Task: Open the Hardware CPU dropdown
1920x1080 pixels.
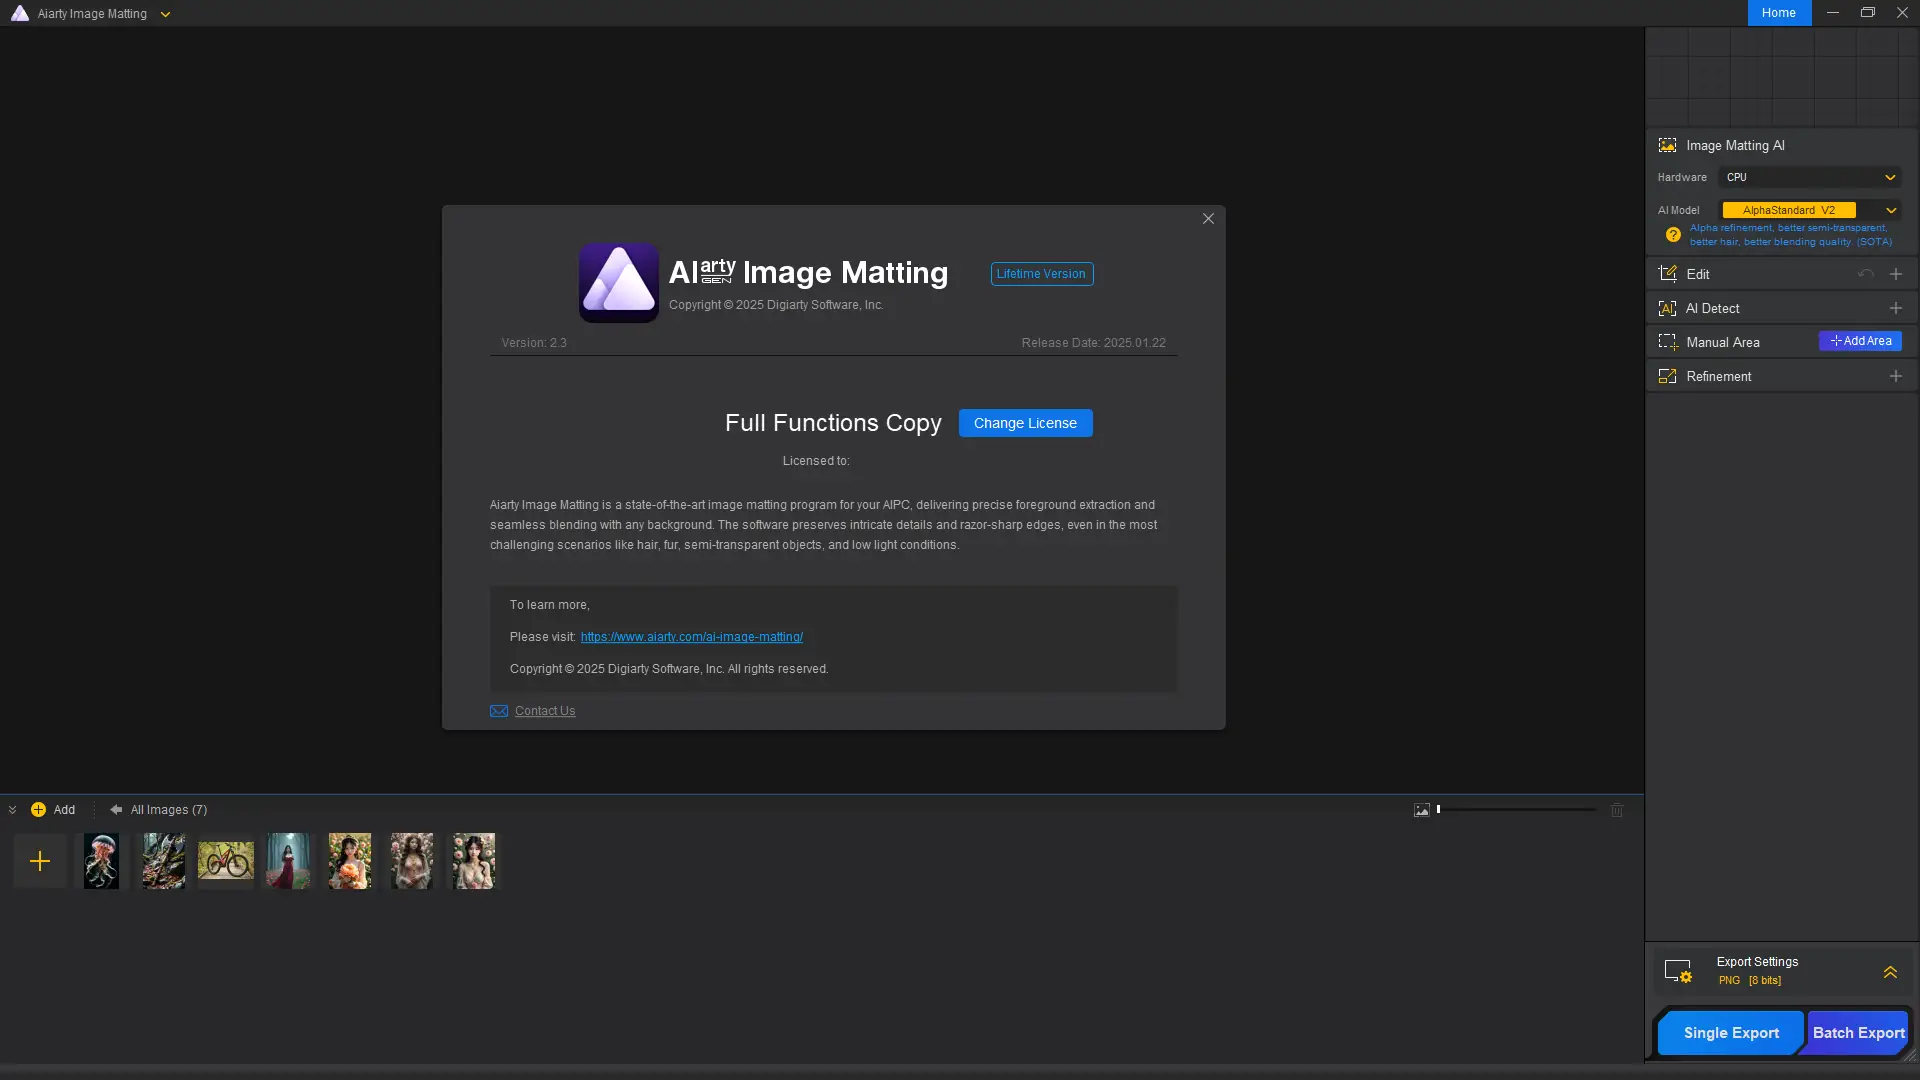Action: tap(1810, 177)
